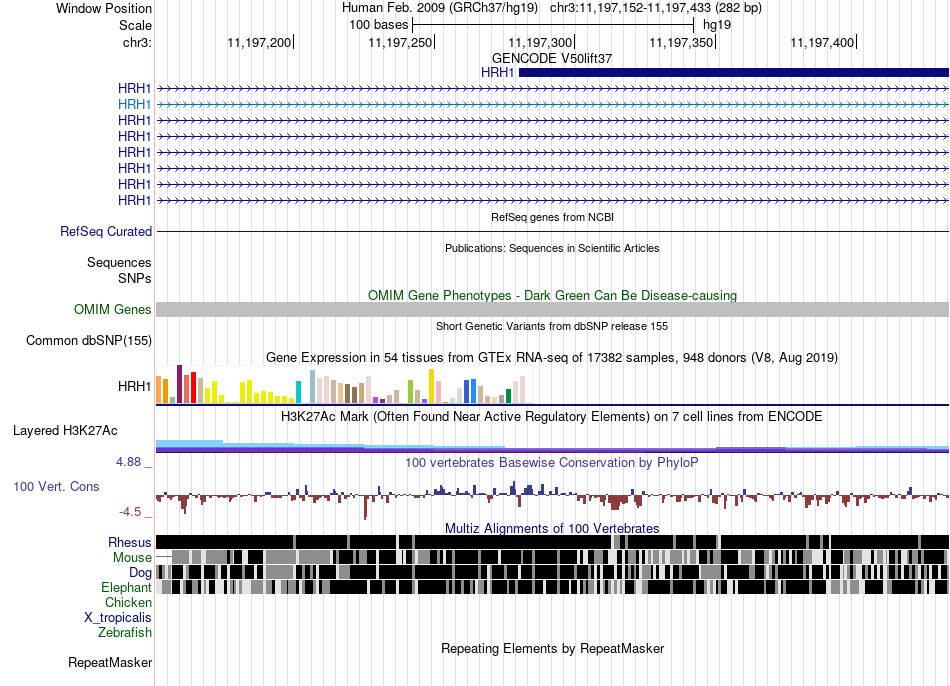
Task: Click the '100 bases' scale bar label
Action: 379,25
